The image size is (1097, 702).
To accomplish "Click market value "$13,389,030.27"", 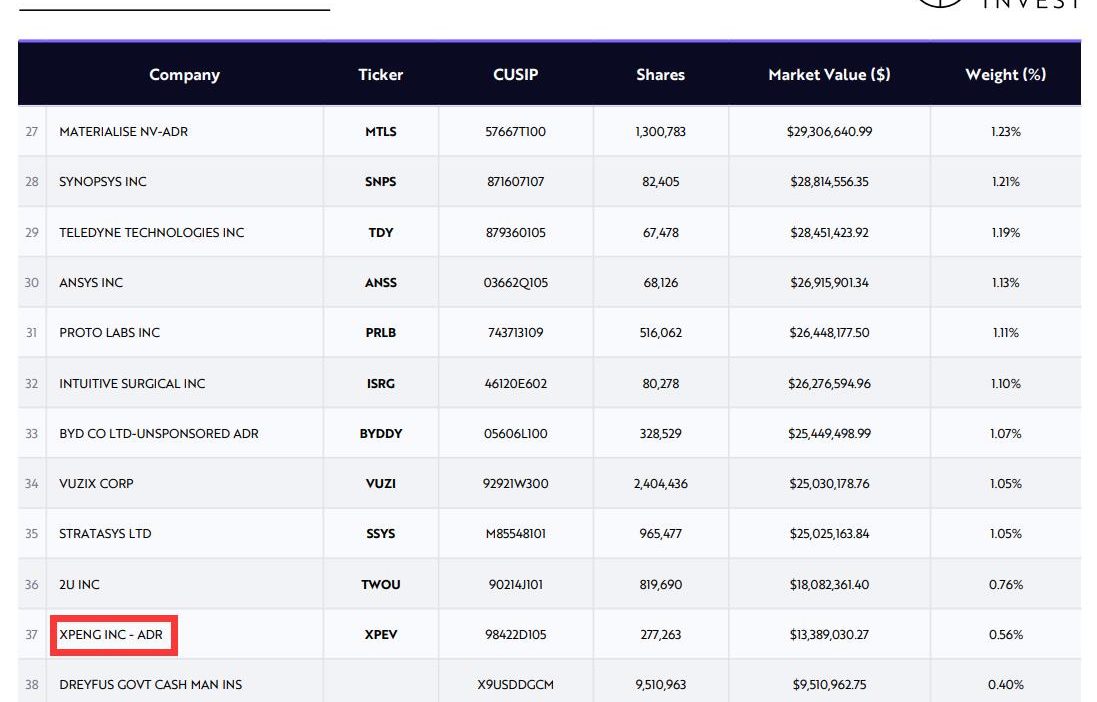I will coord(829,635).
